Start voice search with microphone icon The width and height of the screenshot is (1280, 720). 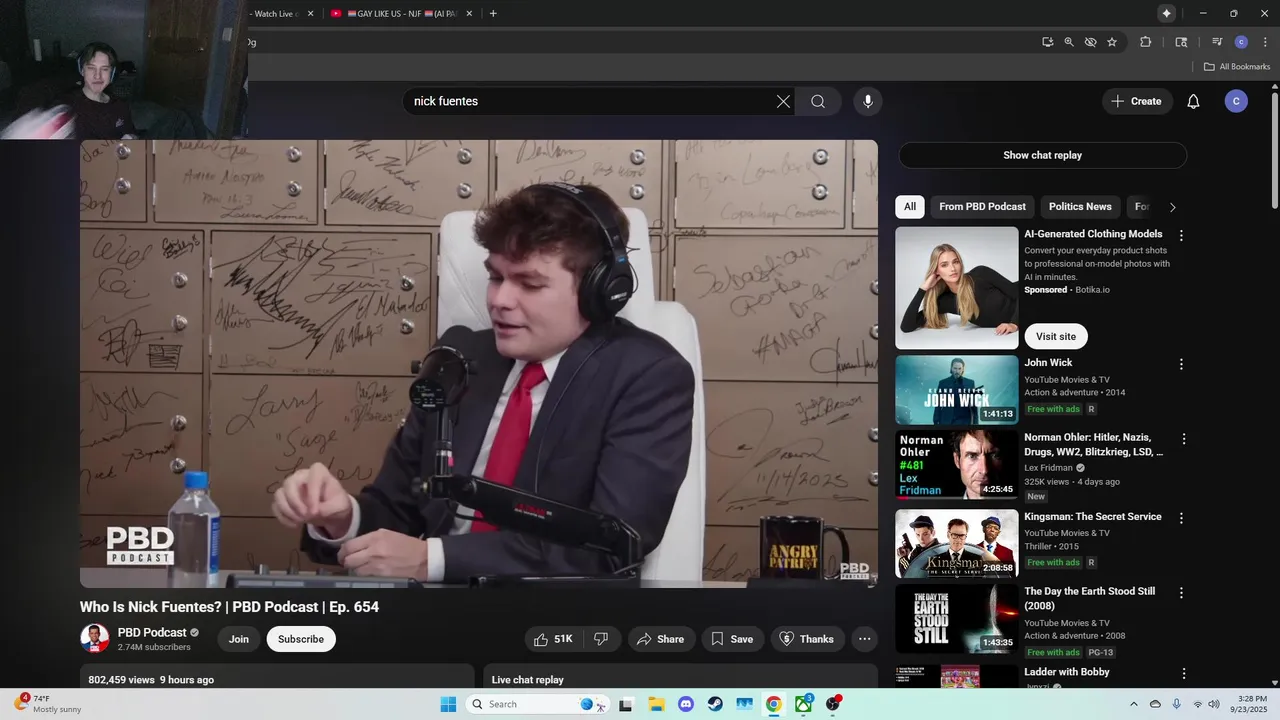[867, 101]
